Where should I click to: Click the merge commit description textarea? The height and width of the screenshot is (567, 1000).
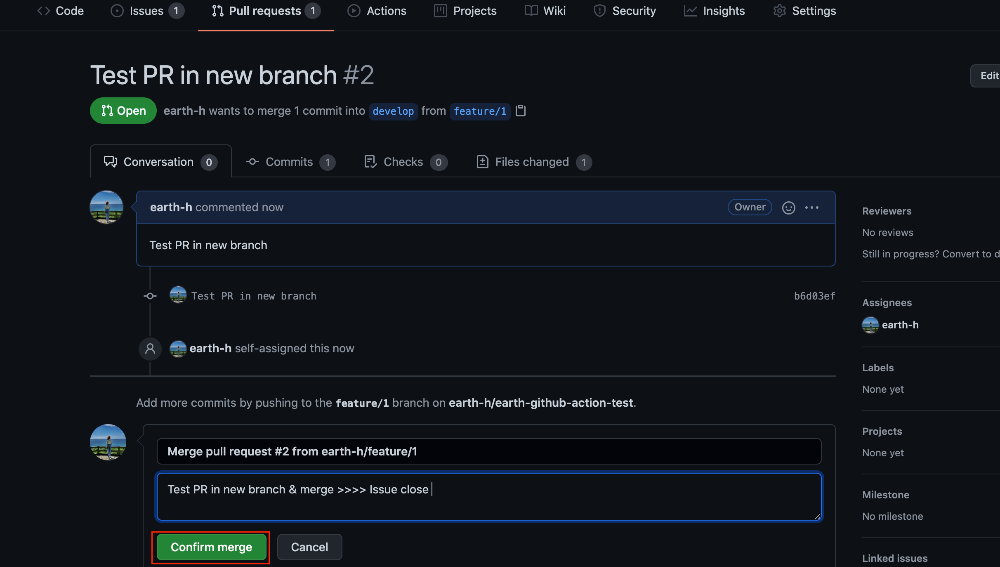coord(489,497)
